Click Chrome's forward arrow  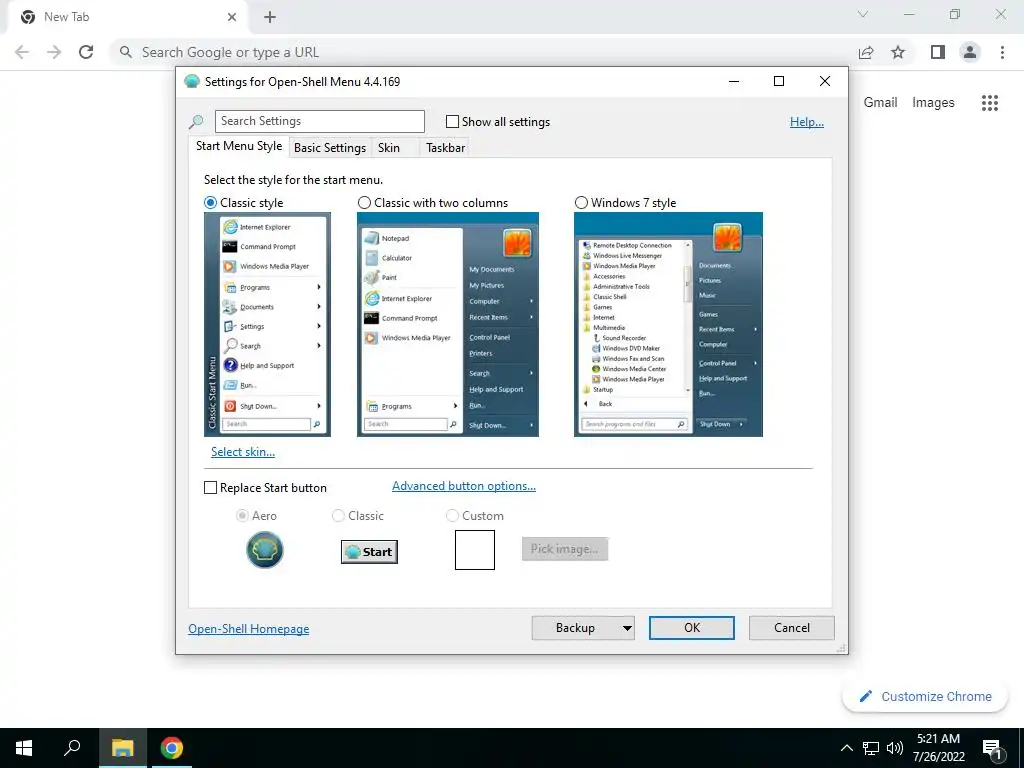click(x=54, y=52)
